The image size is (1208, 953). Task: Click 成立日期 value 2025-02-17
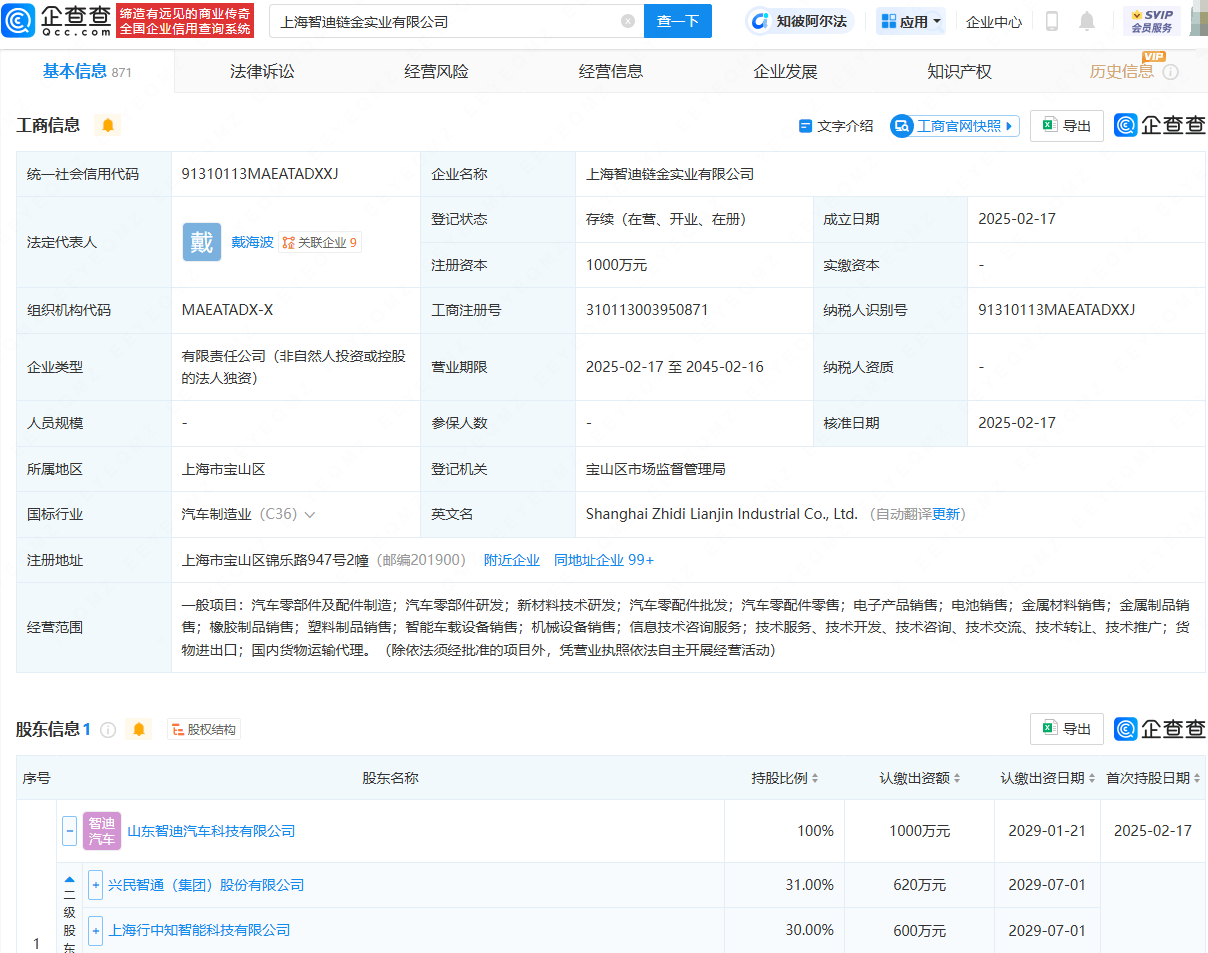tap(1017, 219)
